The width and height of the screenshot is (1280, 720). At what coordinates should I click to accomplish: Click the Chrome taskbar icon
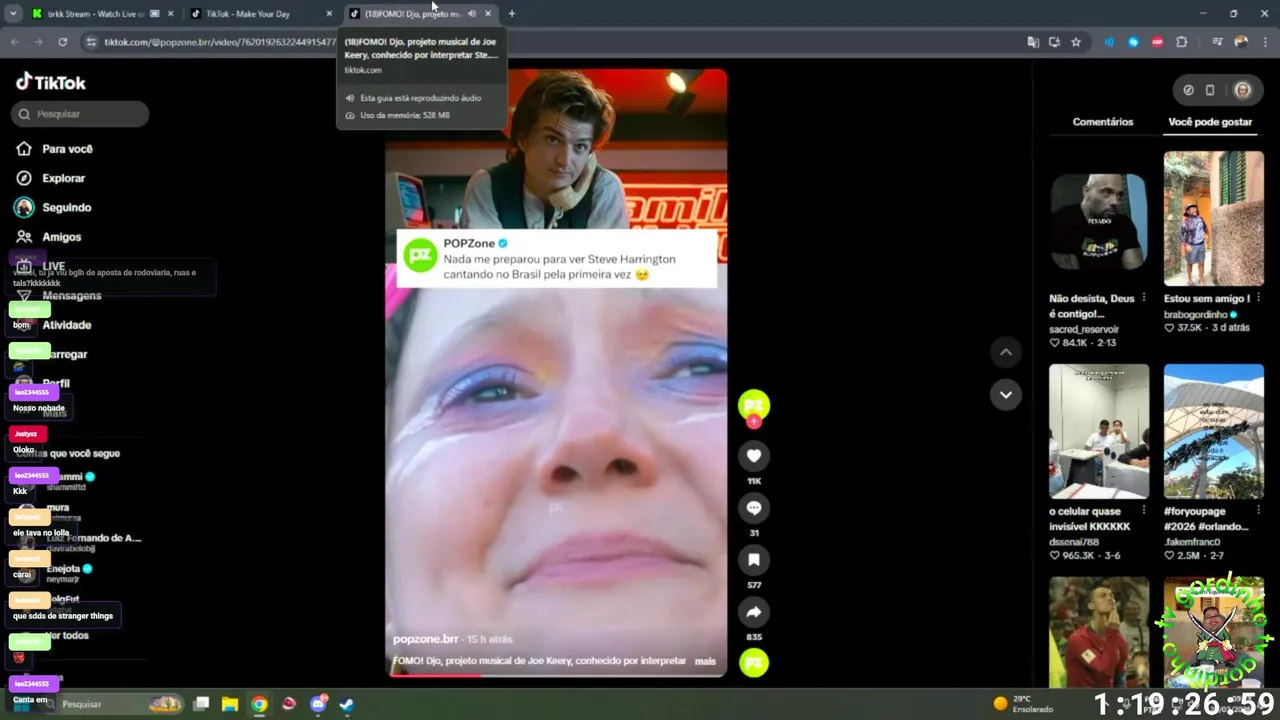pos(259,704)
